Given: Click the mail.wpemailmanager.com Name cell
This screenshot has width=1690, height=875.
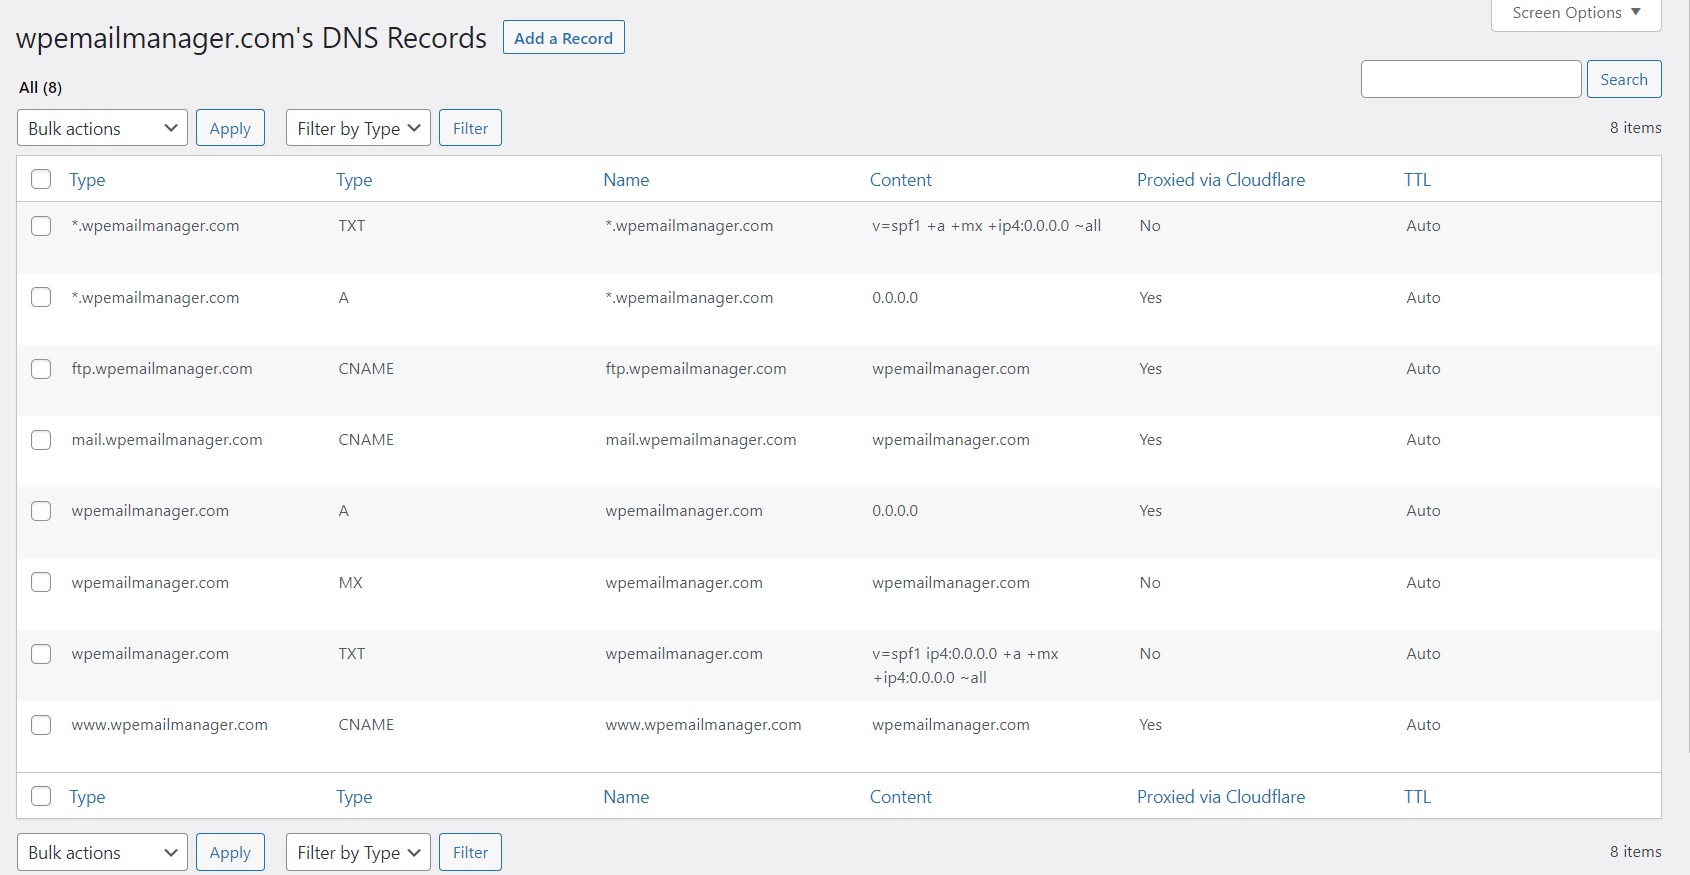Looking at the screenshot, I should point(701,440).
